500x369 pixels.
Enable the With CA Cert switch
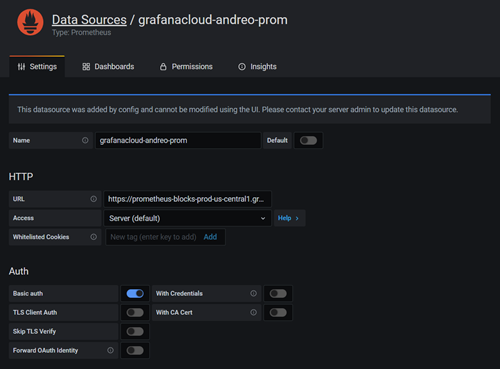click(x=278, y=312)
